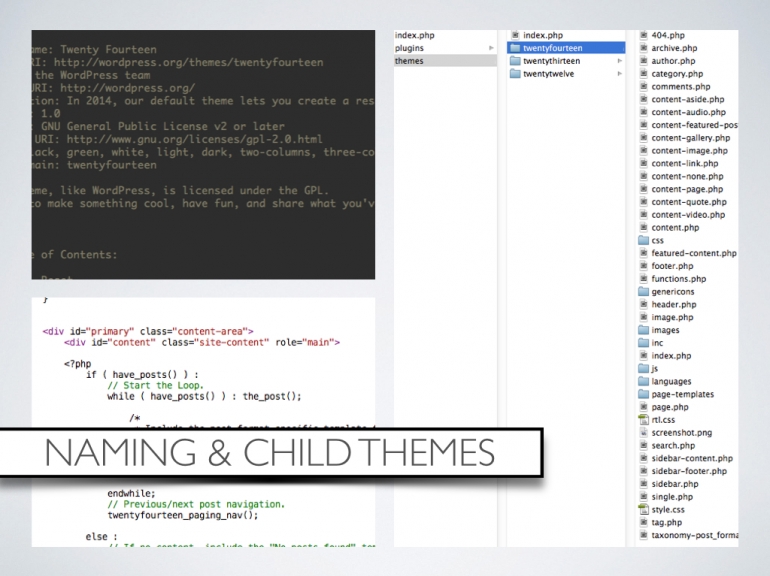Select category.php in the file list
The image size is (770, 576).
coord(677,74)
